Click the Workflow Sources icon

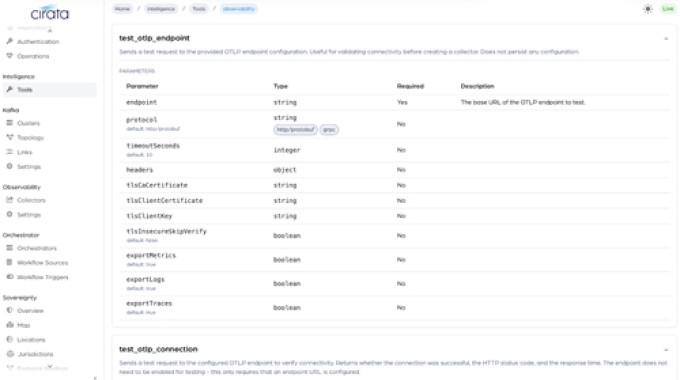tap(10, 262)
